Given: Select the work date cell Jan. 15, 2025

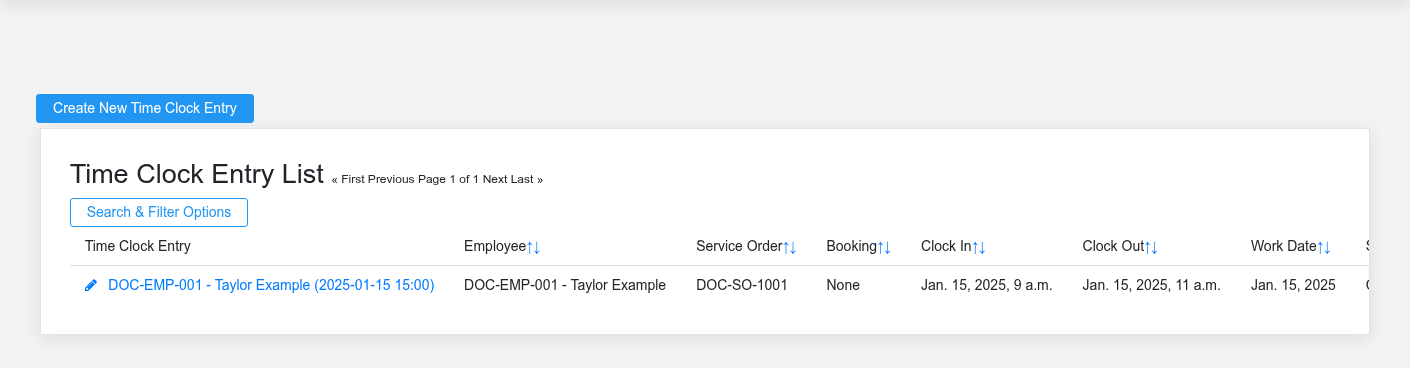Looking at the screenshot, I should (1293, 285).
